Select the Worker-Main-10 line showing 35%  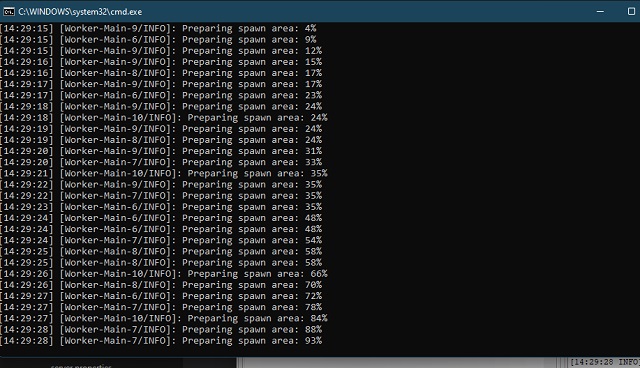(x=164, y=173)
